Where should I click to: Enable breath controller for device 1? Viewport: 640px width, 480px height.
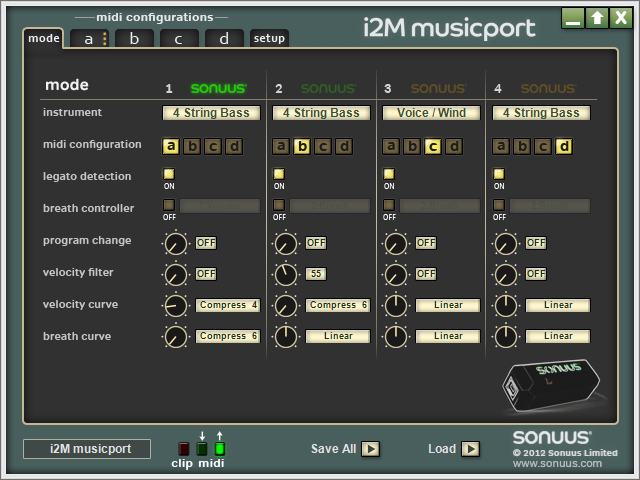(x=169, y=205)
